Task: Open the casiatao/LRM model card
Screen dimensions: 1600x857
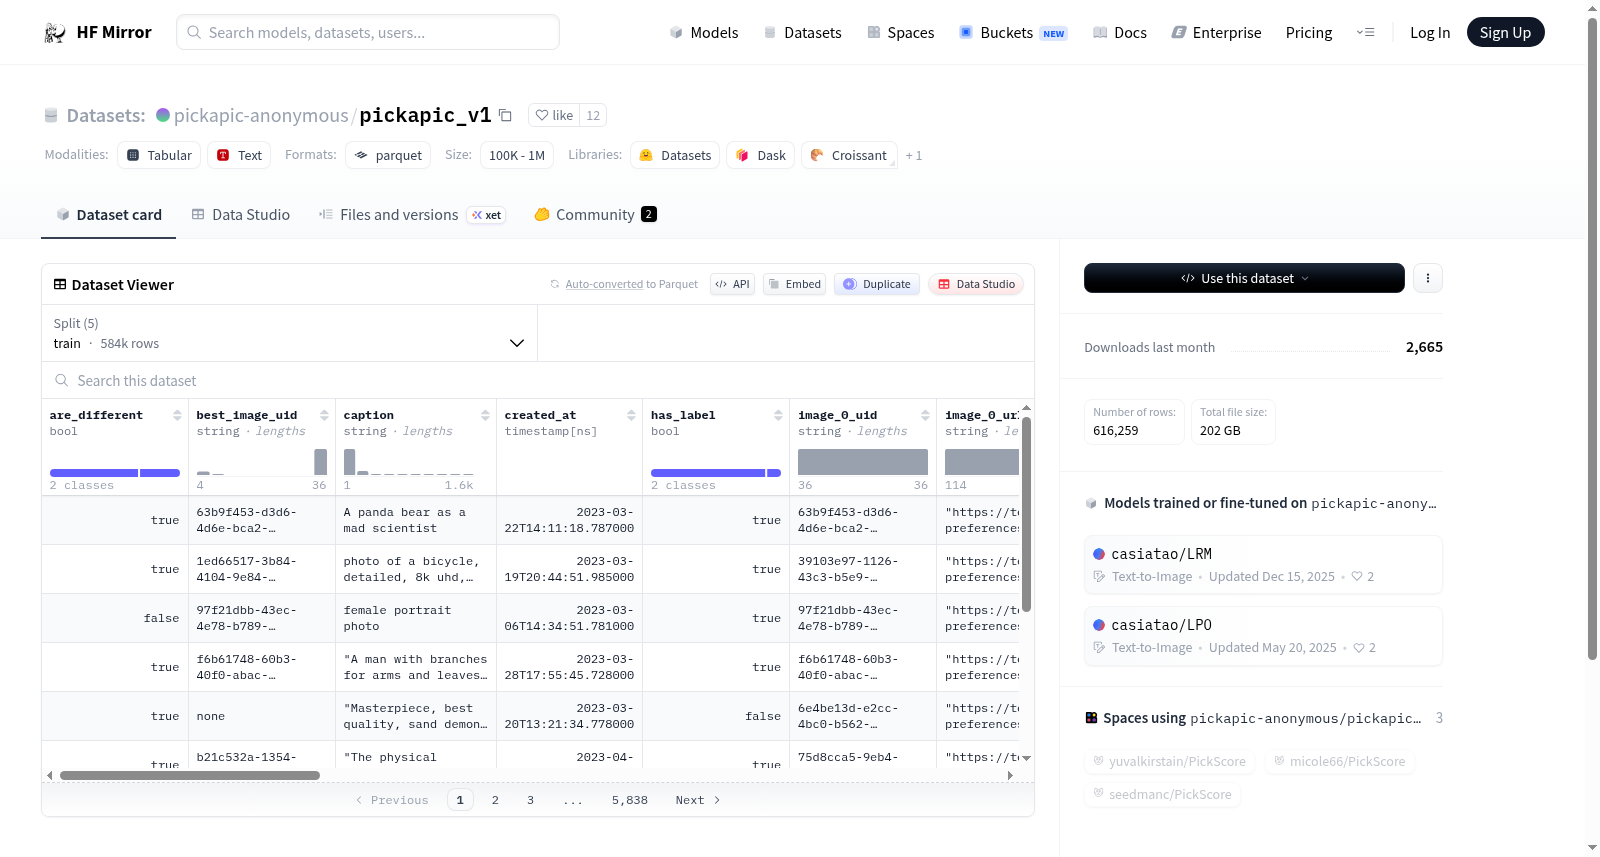Action: [1263, 565]
